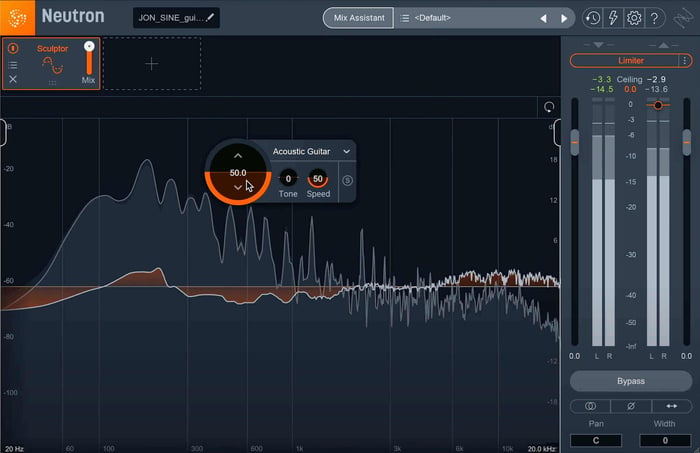Click the Bypass button
Viewport: 700px width, 453px height.
[631, 381]
